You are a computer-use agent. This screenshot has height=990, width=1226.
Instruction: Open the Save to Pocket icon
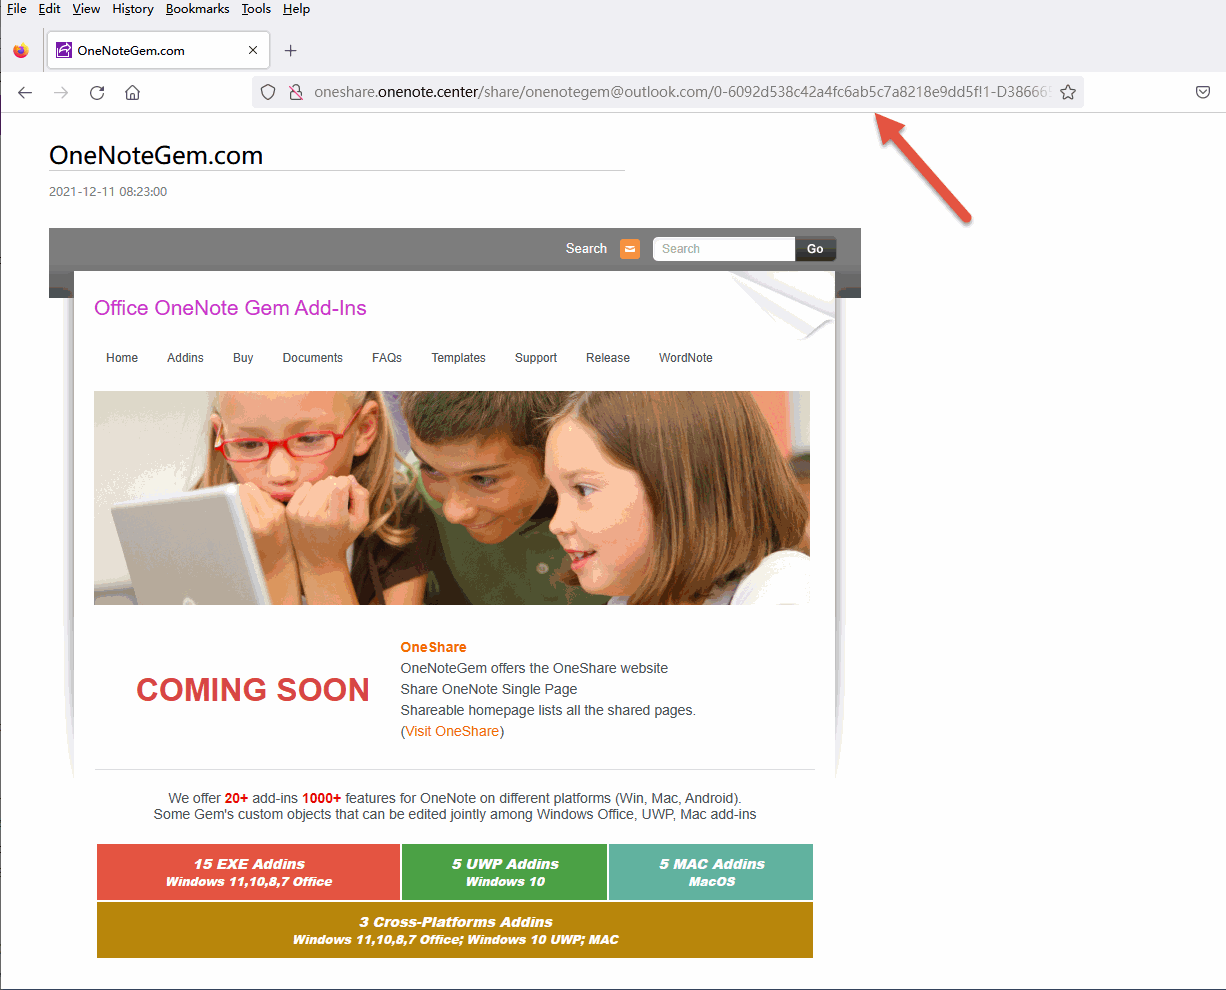click(1203, 92)
